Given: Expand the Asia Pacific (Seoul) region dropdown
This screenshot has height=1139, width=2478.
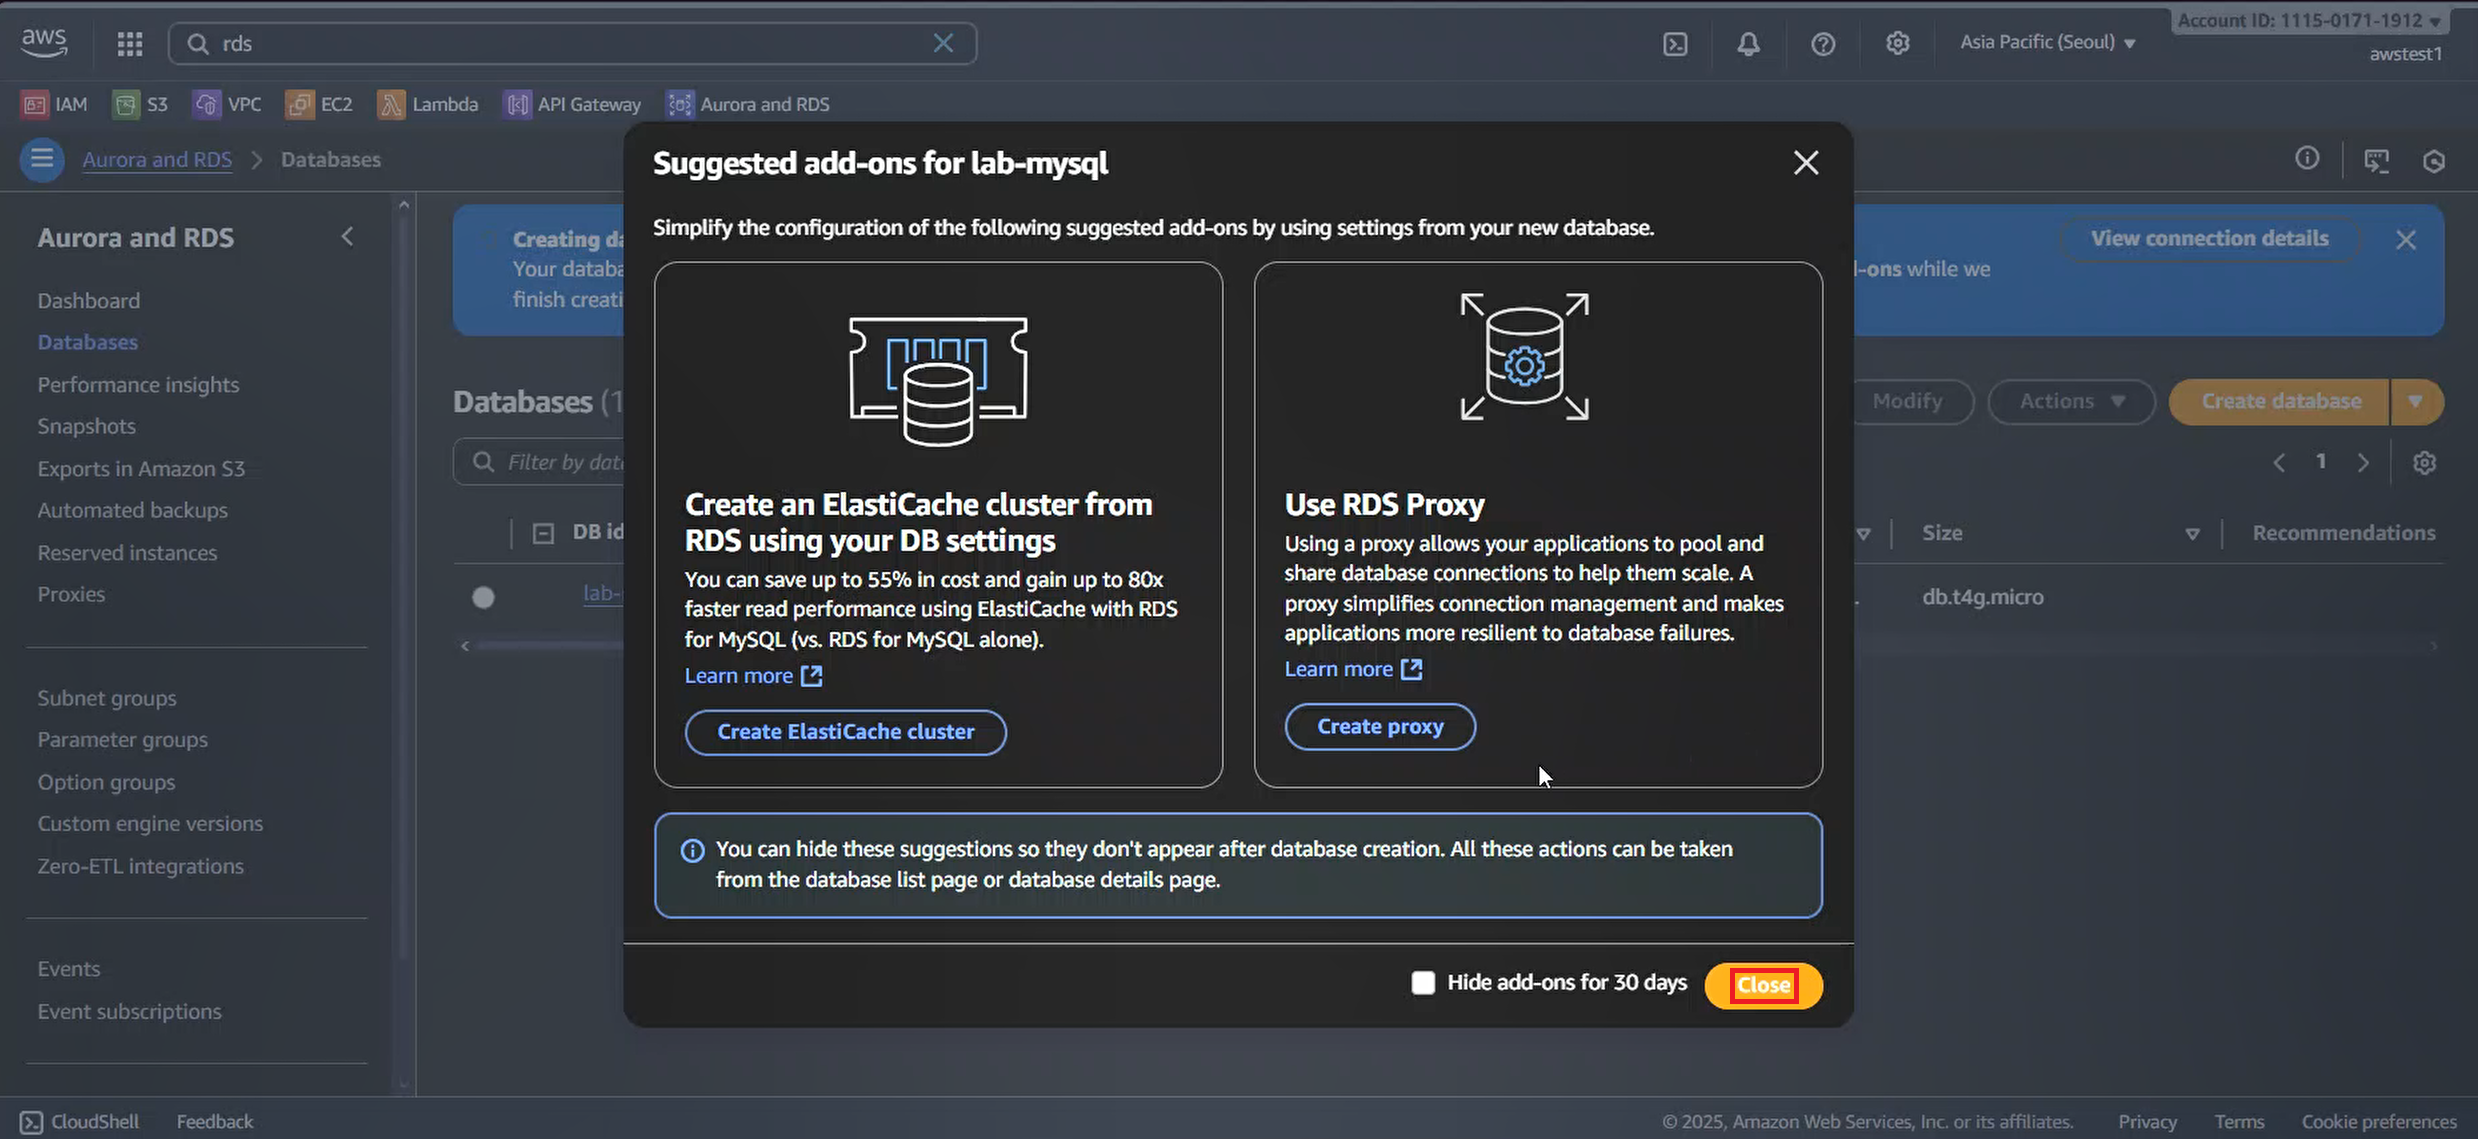Looking at the screenshot, I should pos(2047,42).
